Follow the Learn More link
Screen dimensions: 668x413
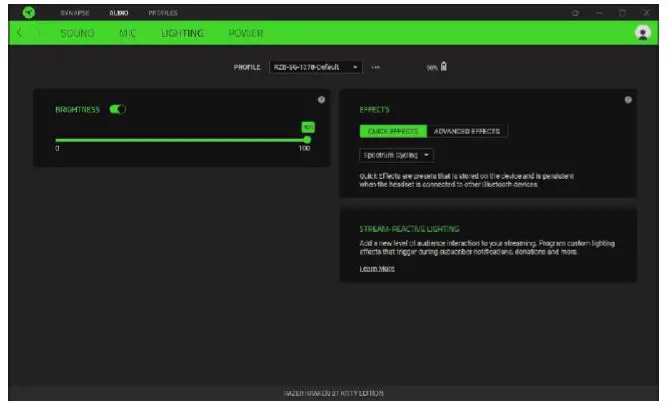377,269
